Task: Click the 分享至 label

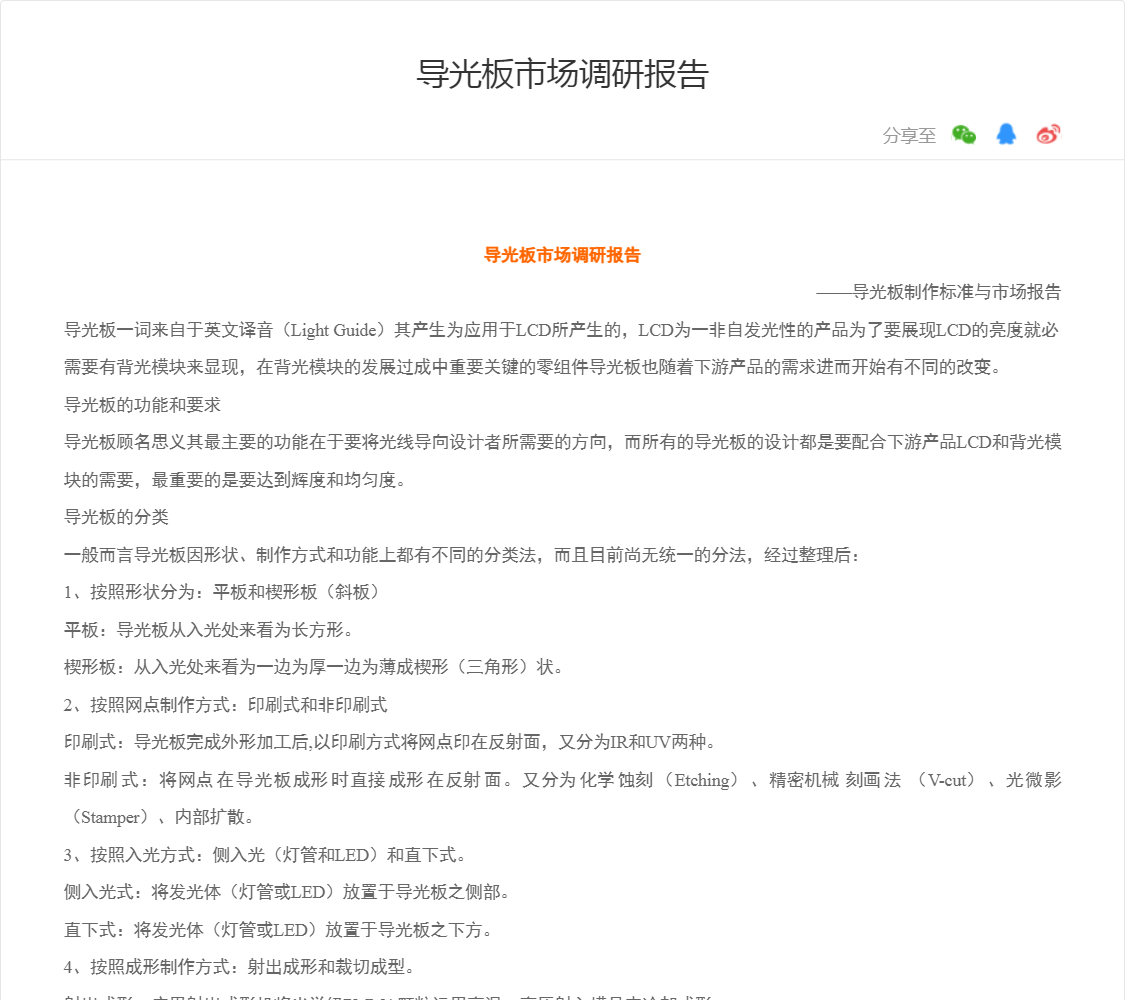Action: click(909, 136)
